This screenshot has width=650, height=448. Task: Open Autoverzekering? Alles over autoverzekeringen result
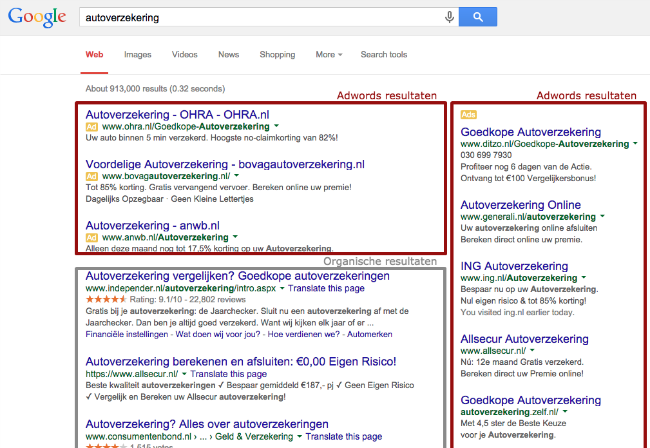(207, 424)
